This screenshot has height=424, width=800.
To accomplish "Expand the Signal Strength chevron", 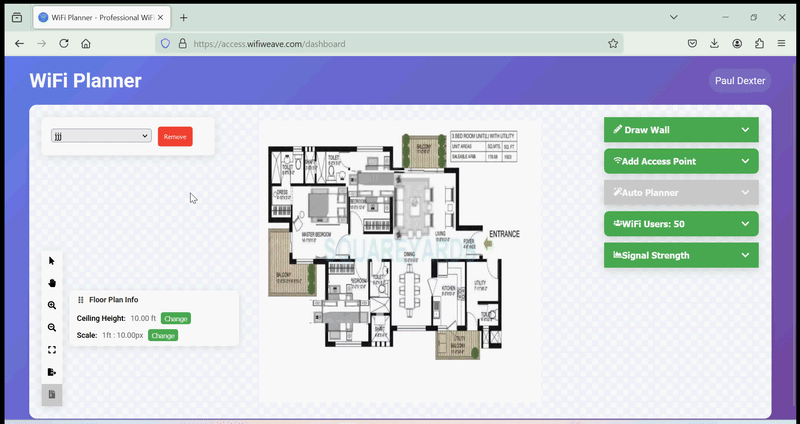I will pos(745,255).
